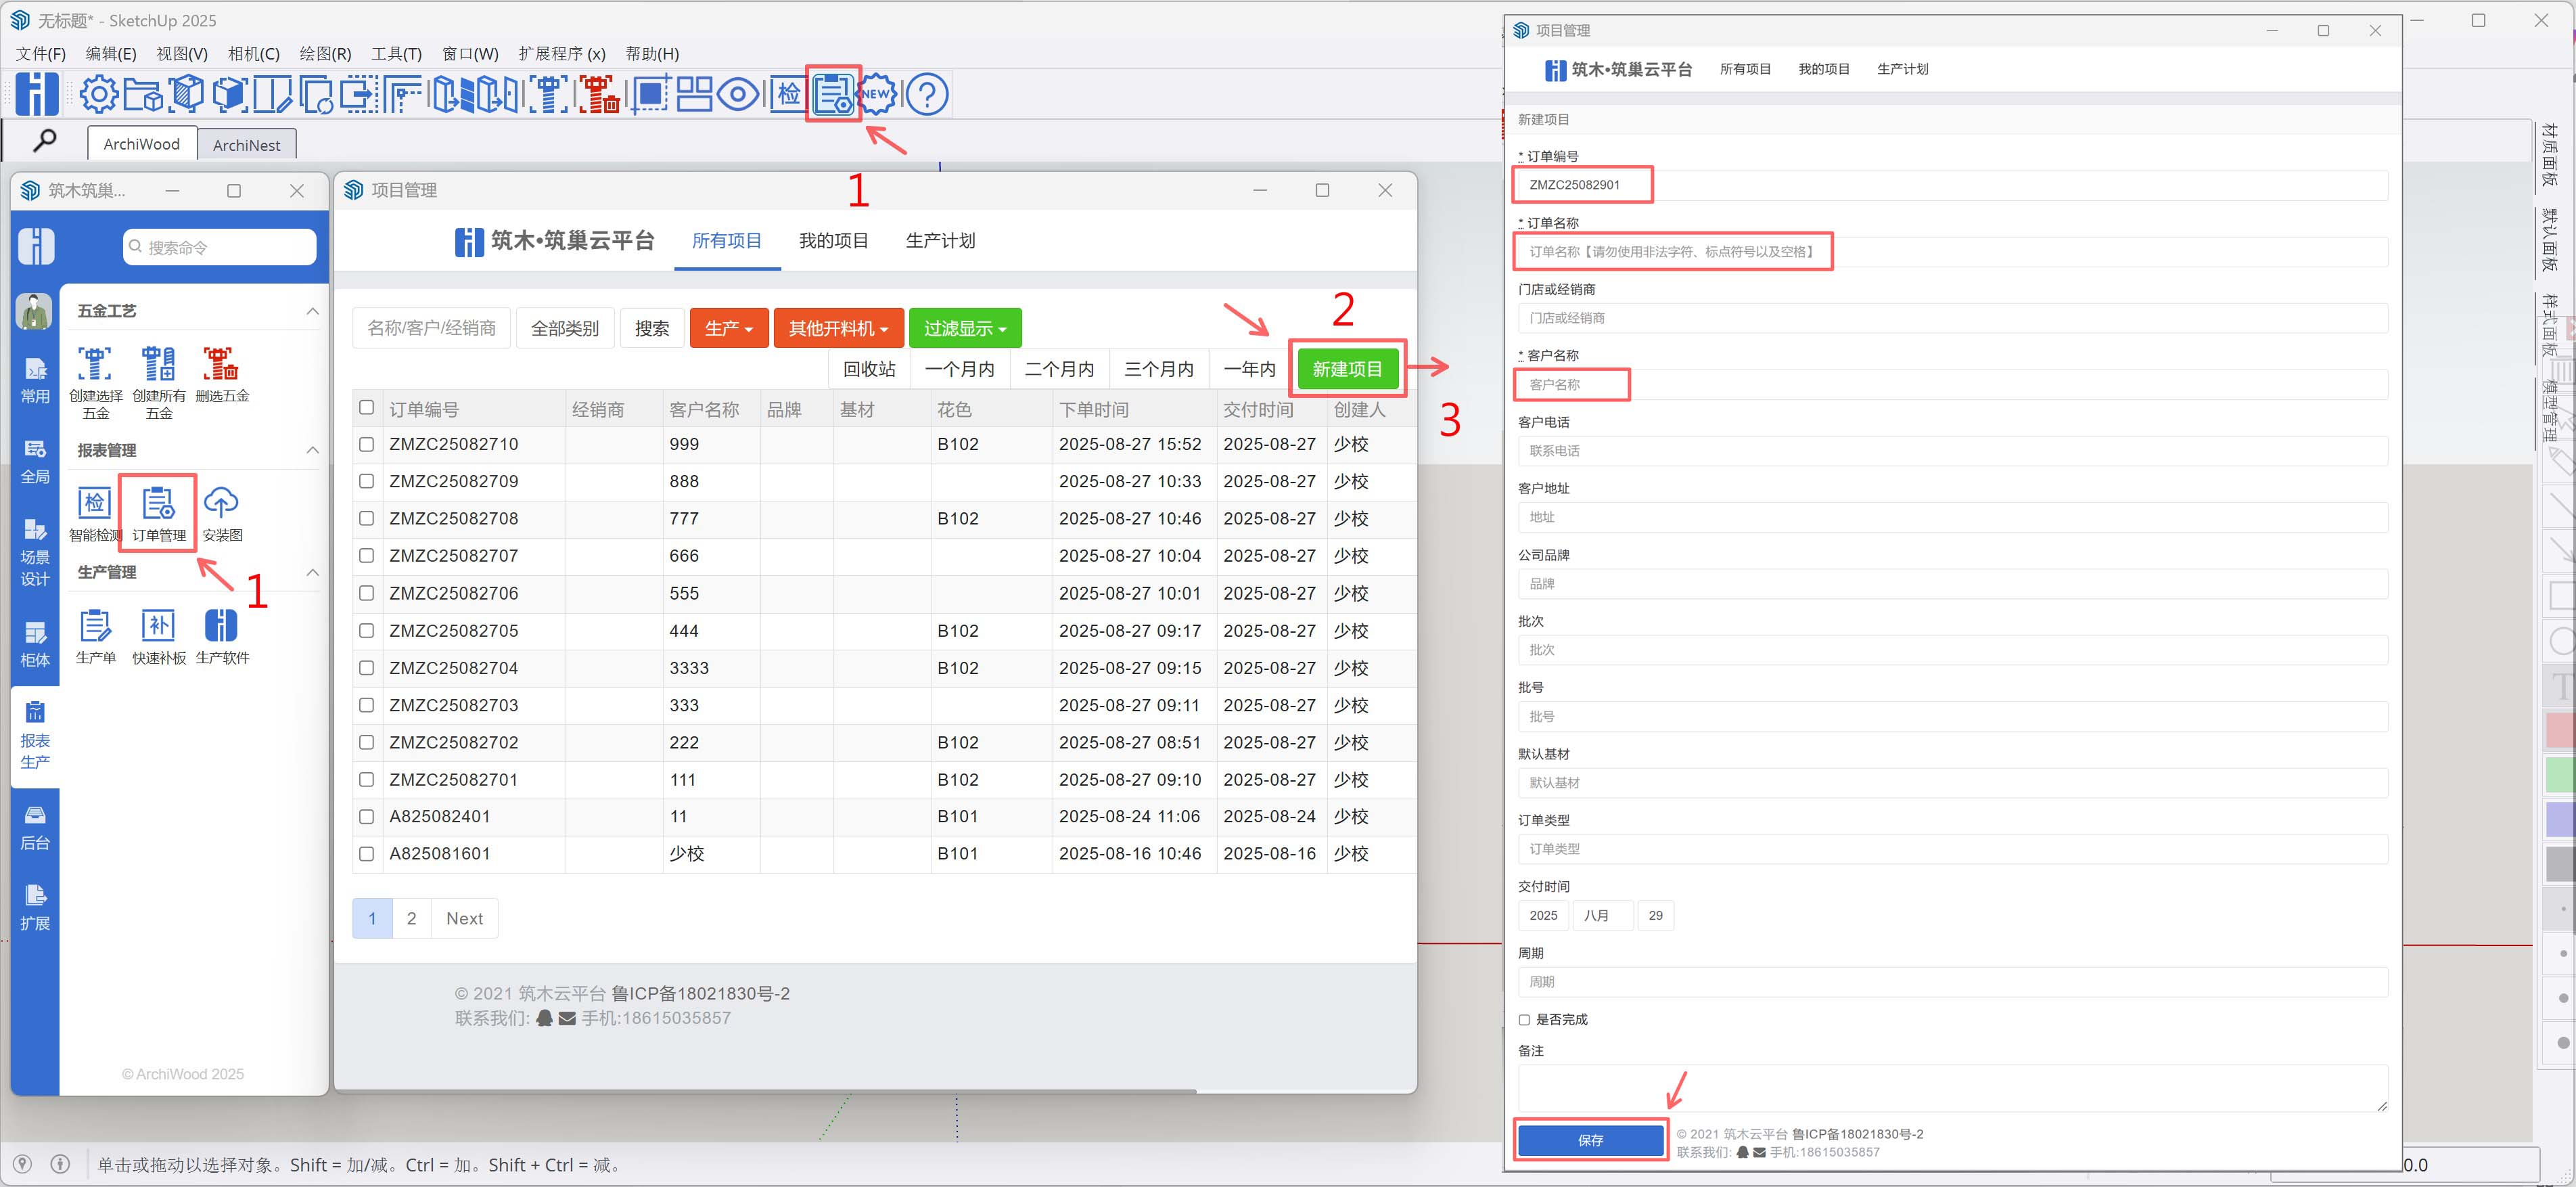Collapse the 五金工艺 section
This screenshot has width=2576, height=1187.
pos(312,311)
